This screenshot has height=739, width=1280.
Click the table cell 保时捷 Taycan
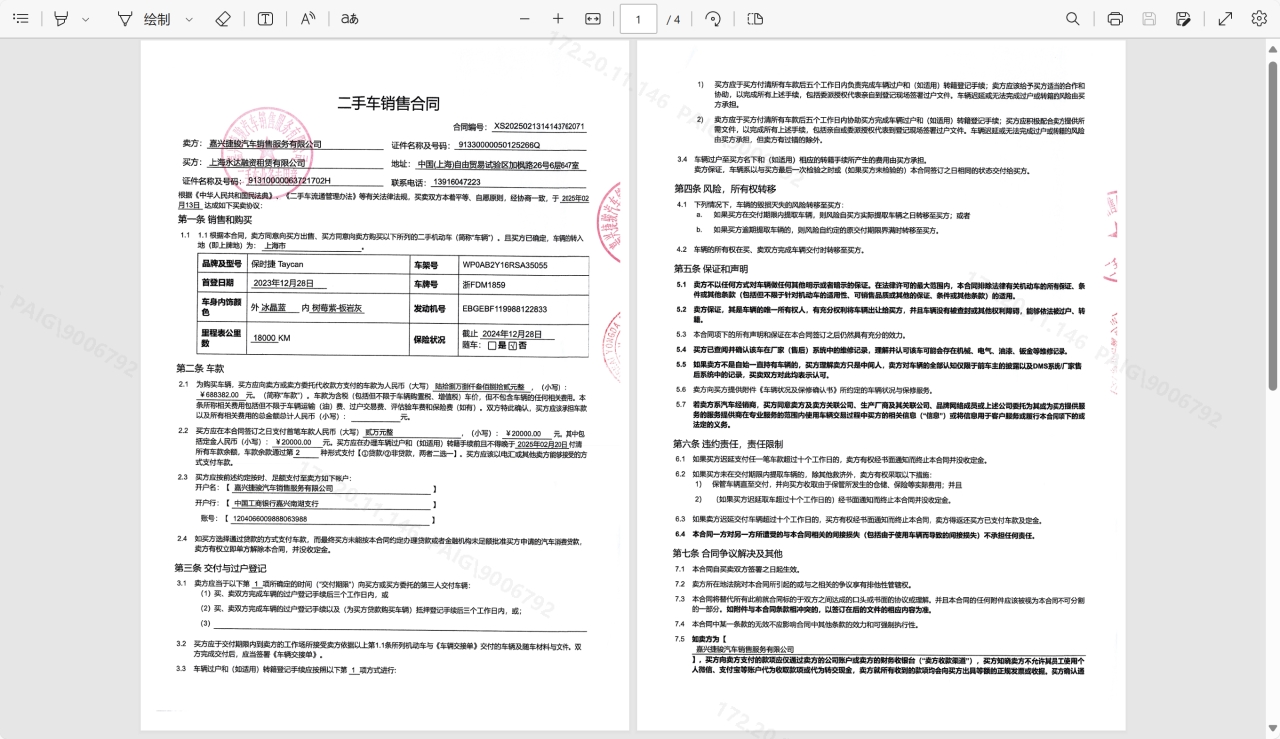(277, 264)
